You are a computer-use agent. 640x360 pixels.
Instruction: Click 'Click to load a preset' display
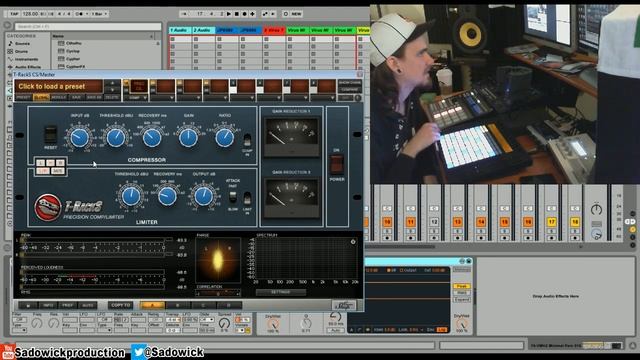59,87
